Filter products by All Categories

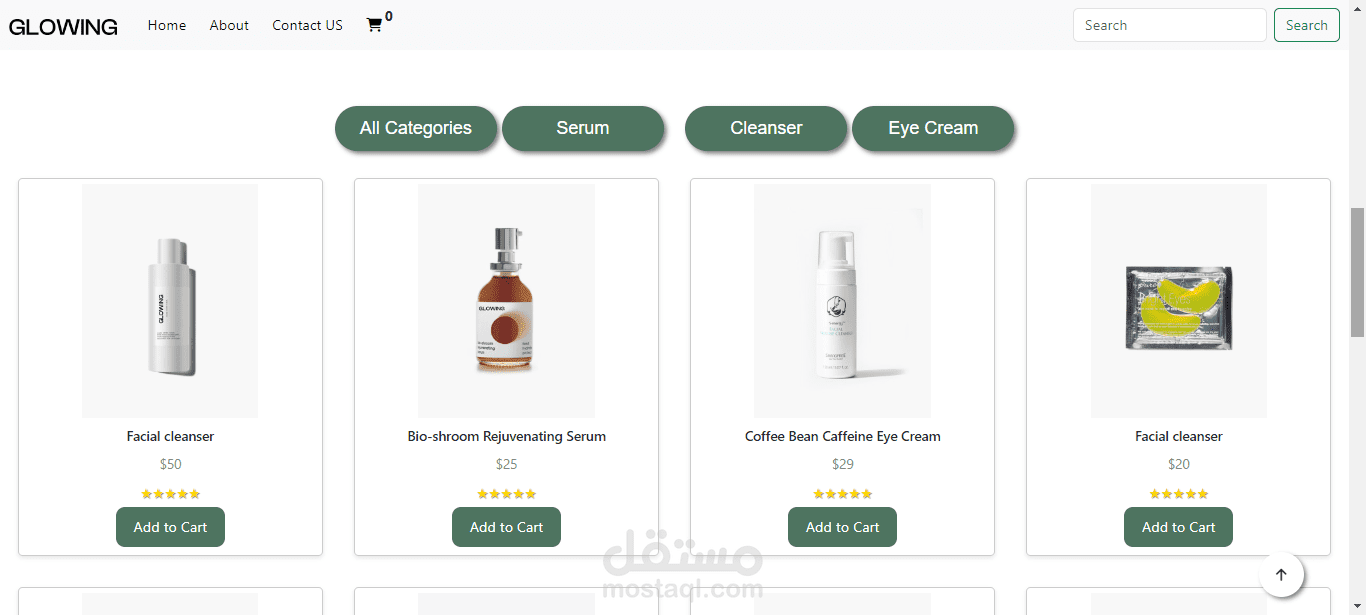pos(416,128)
